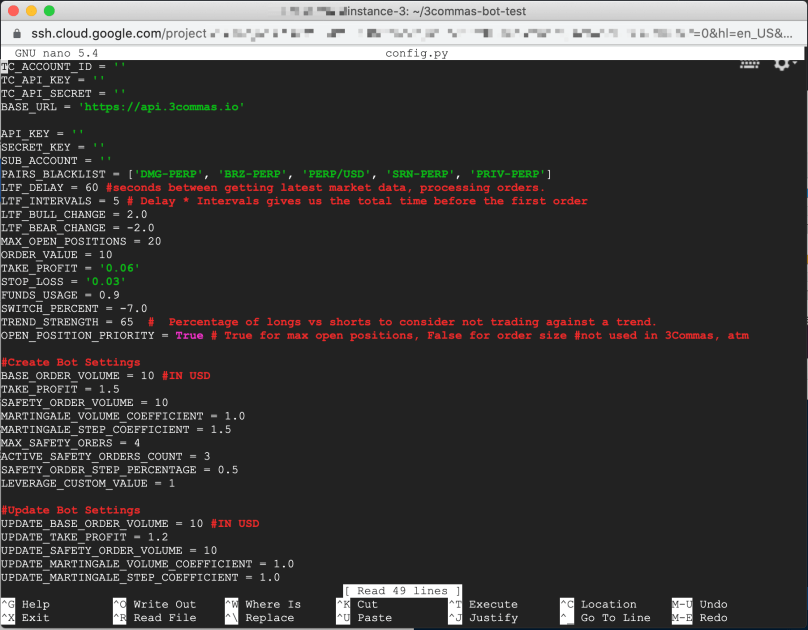The image size is (808, 630).
Task: Open the dropdown arrow next to the gear
Action: 795,62
